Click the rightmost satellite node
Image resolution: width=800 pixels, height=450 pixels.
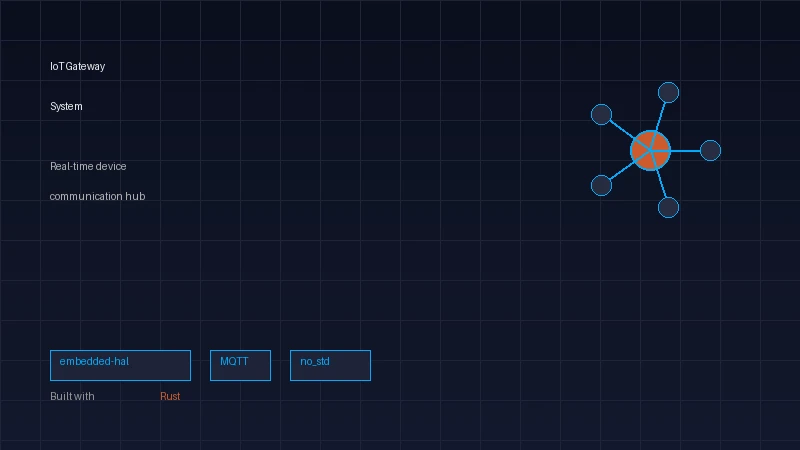710,151
